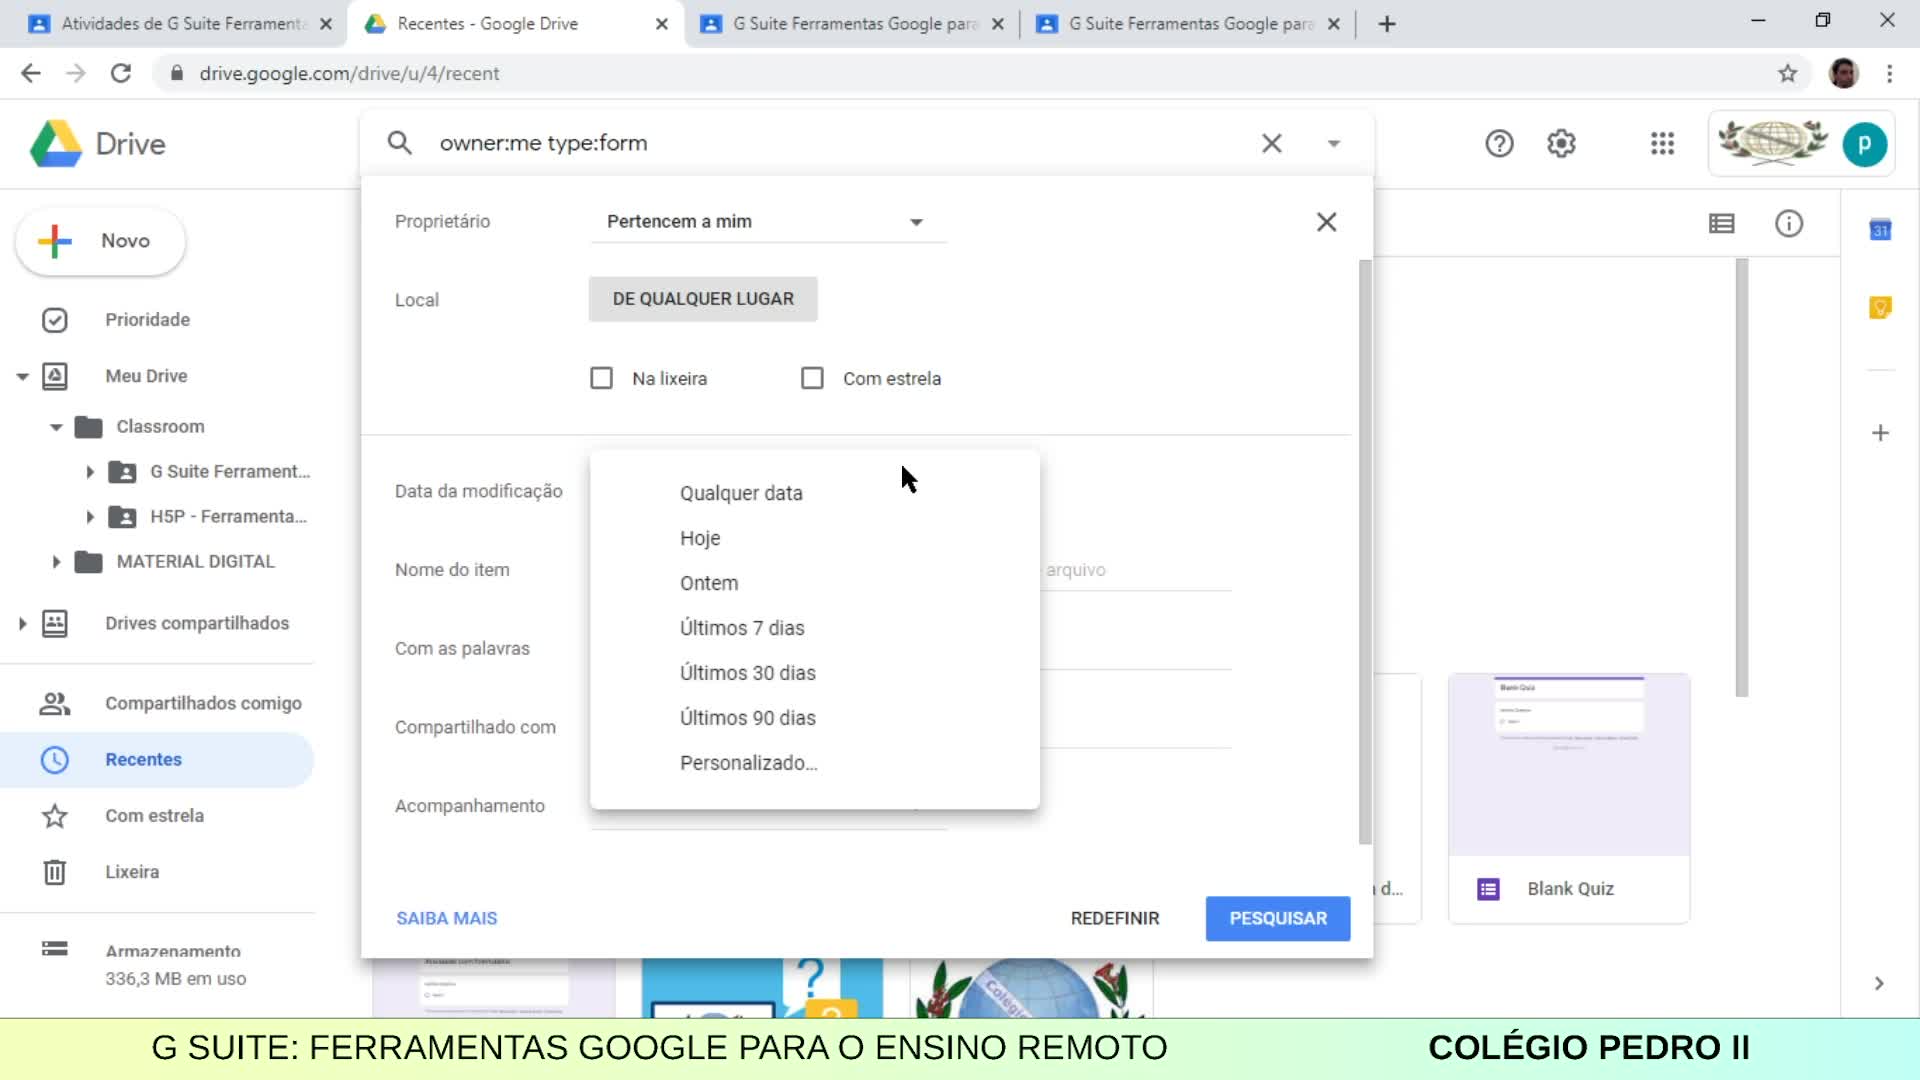Close the advanced search panel
This screenshot has height=1080, width=1920.
click(x=1326, y=222)
